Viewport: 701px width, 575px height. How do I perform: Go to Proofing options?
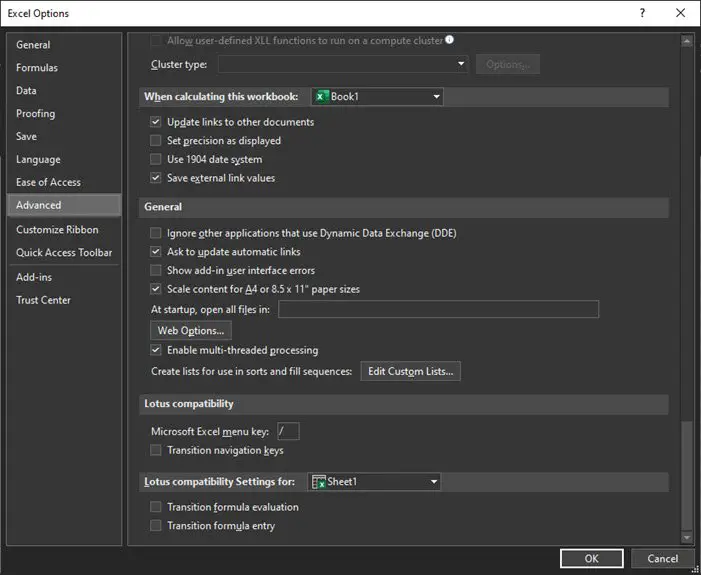coord(64,114)
